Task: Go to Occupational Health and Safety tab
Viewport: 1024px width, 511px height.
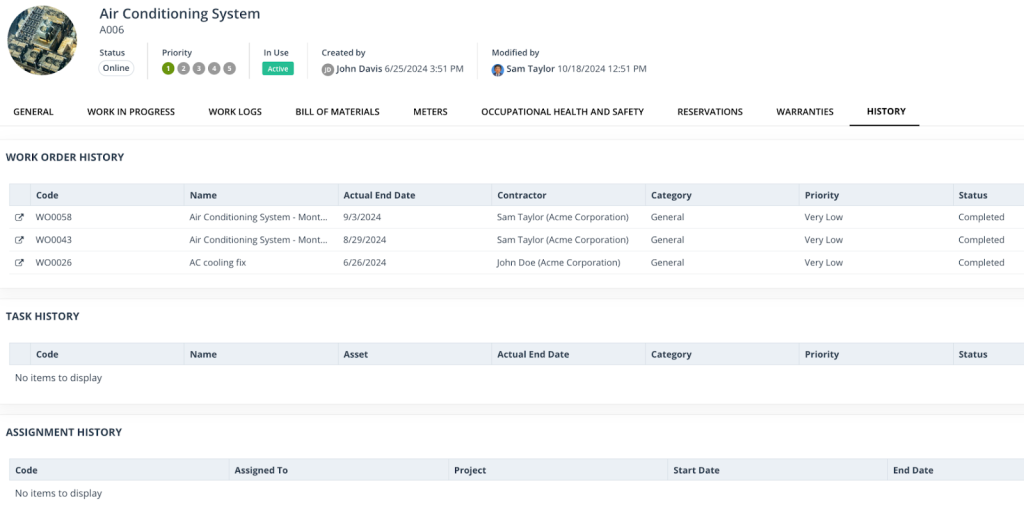Action: click(x=562, y=112)
